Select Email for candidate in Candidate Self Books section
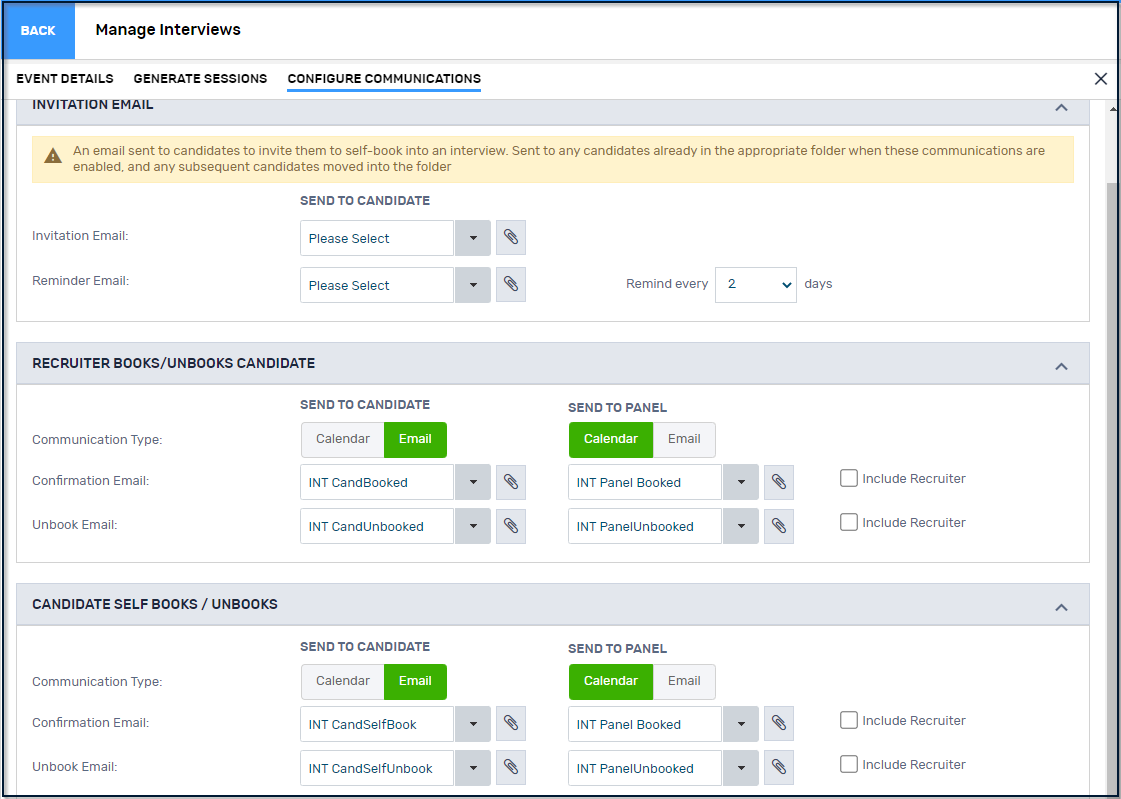The width and height of the screenshot is (1121, 799). coord(415,681)
